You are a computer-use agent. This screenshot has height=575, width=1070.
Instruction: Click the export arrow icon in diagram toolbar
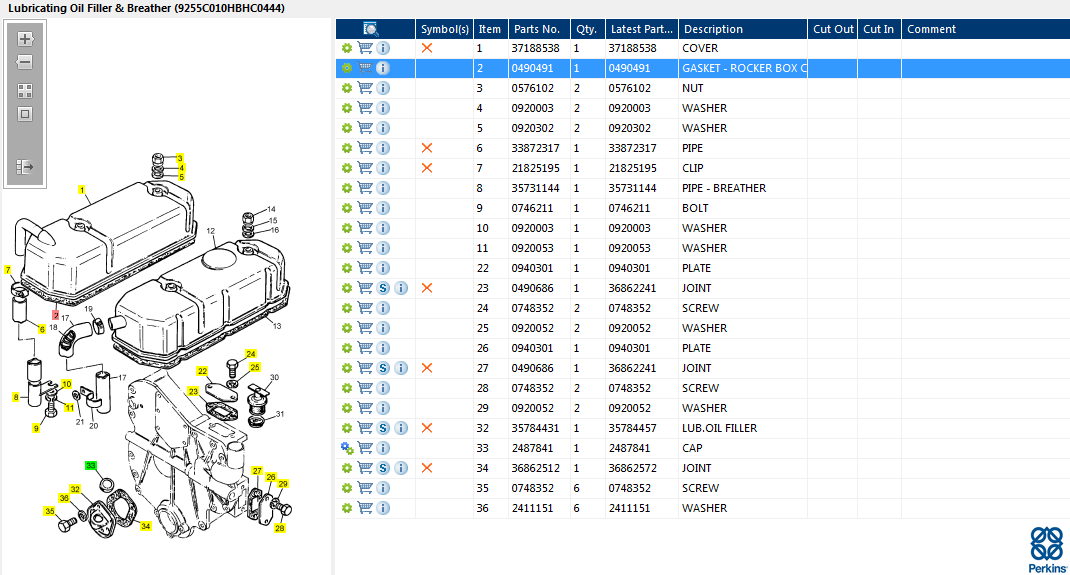click(x=25, y=166)
